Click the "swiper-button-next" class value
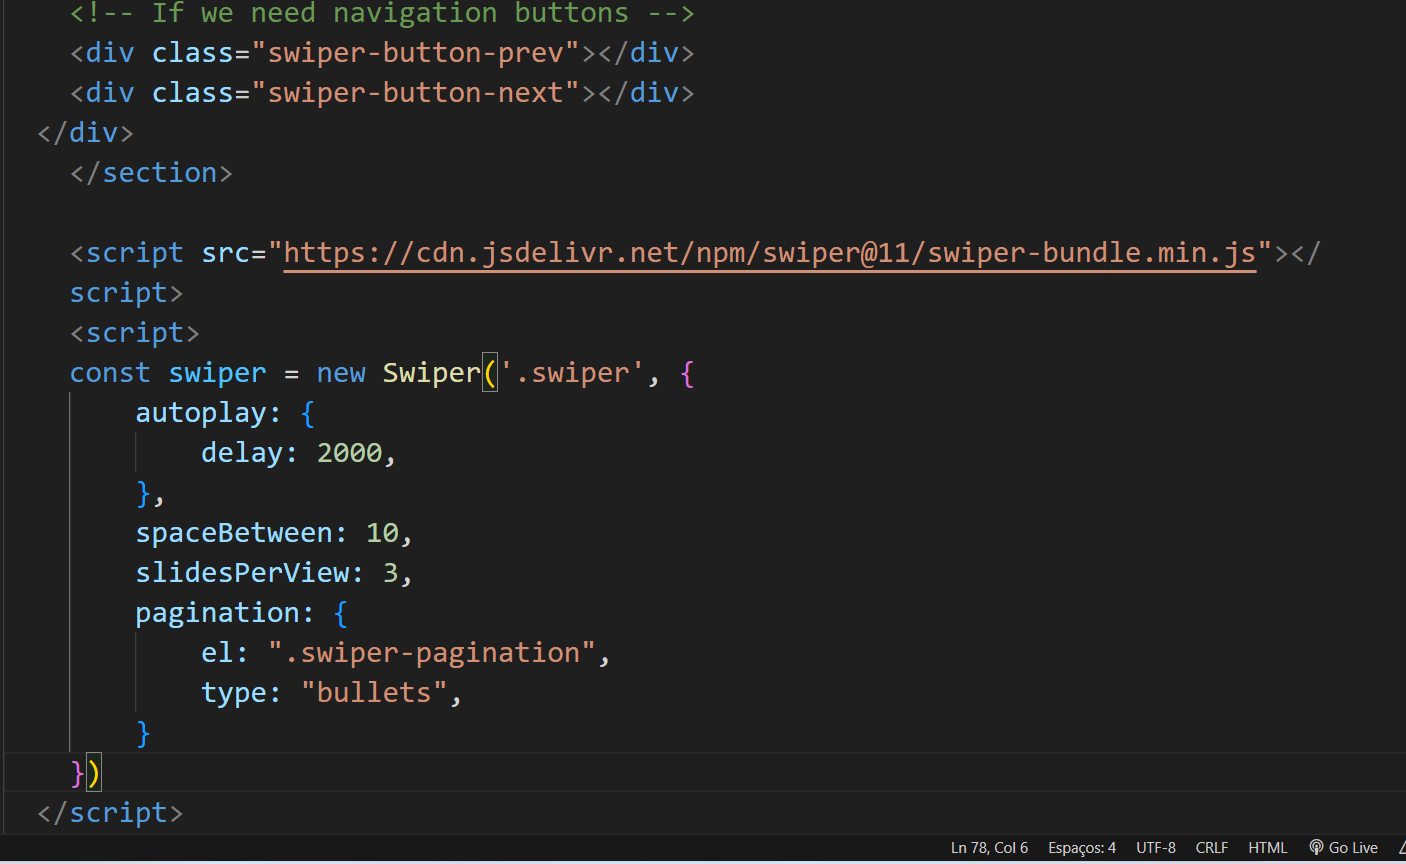Image resolution: width=1406 pixels, height=864 pixels. click(x=416, y=92)
